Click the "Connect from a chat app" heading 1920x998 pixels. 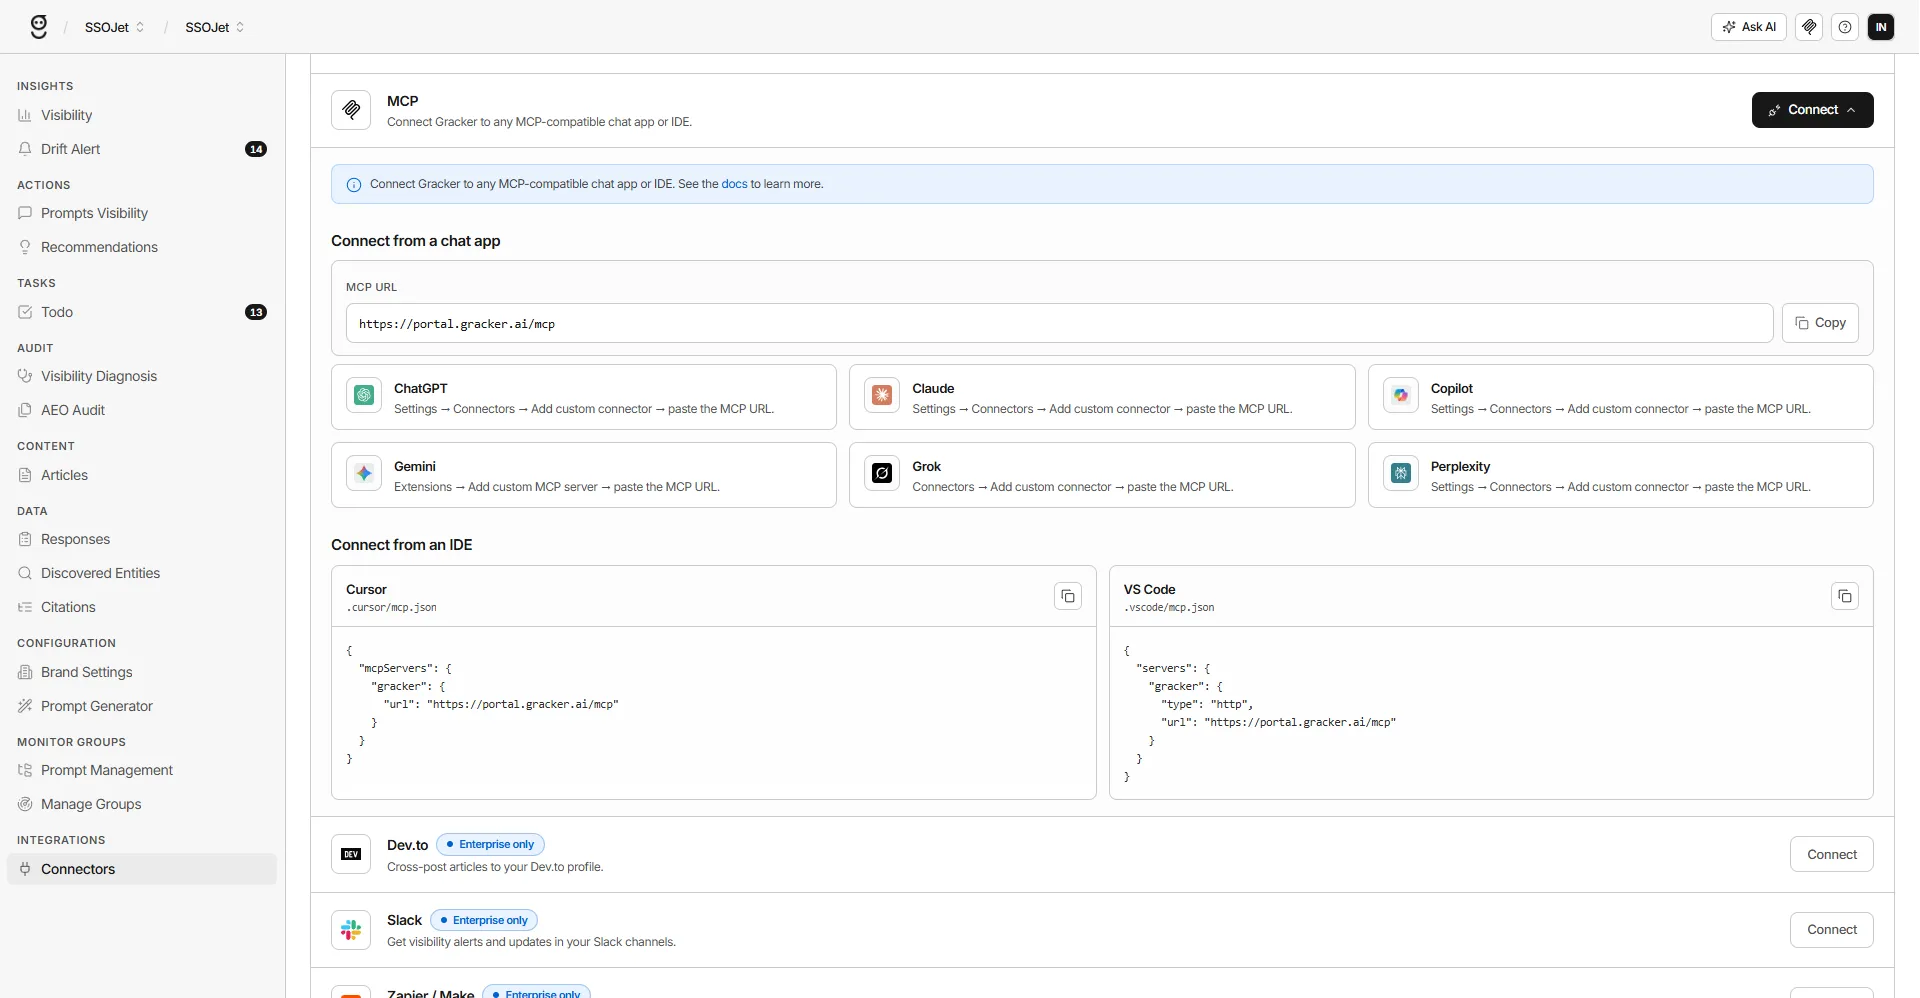pos(416,241)
